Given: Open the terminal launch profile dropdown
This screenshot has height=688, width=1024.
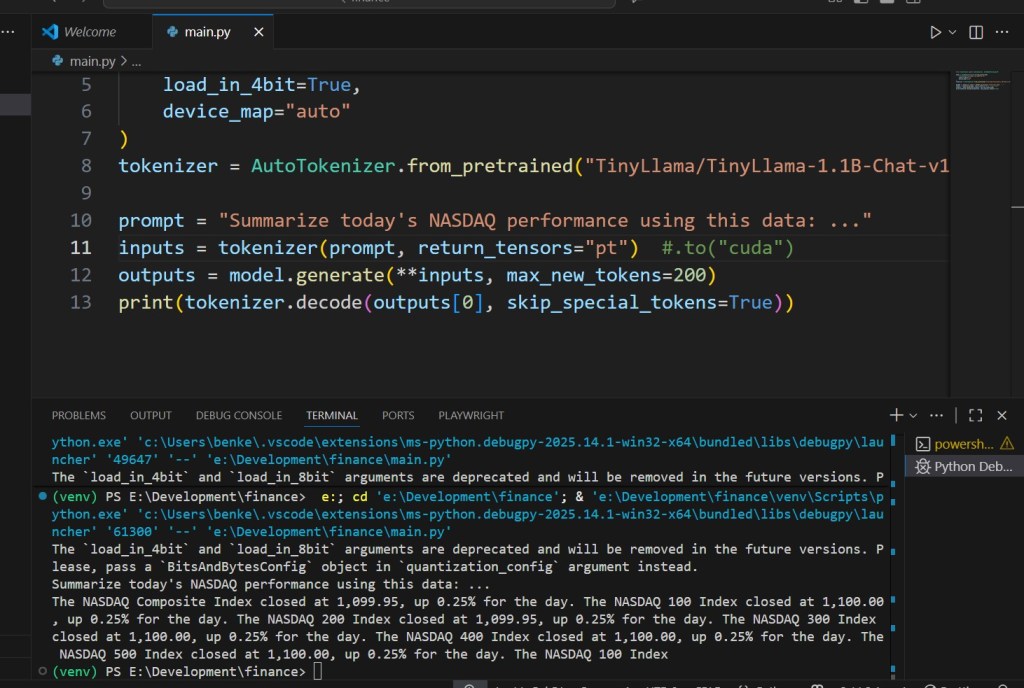Looking at the screenshot, I should pos(913,416).
